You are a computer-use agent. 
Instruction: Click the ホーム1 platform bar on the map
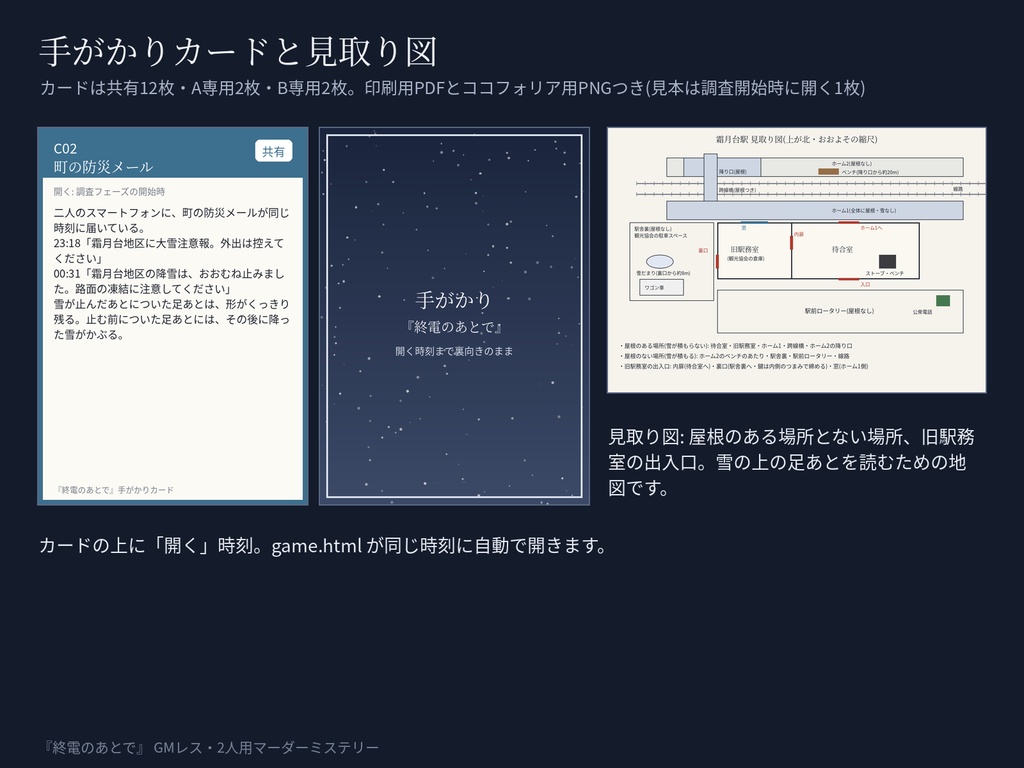pyautogui.click(x=815, y=210)
